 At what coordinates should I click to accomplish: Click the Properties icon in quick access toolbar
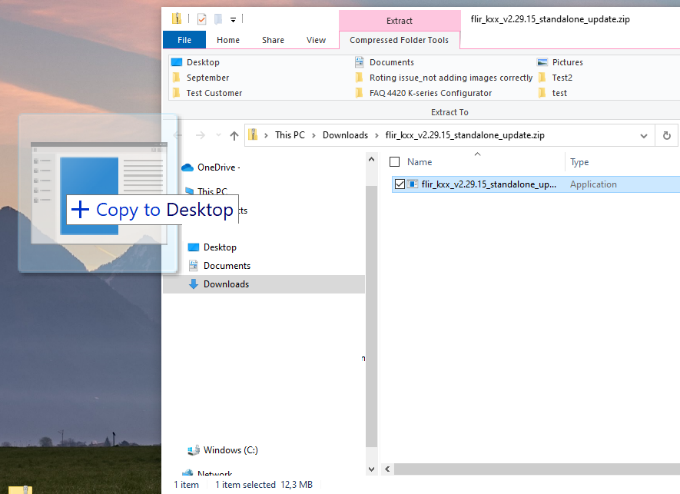coord(202,18)
